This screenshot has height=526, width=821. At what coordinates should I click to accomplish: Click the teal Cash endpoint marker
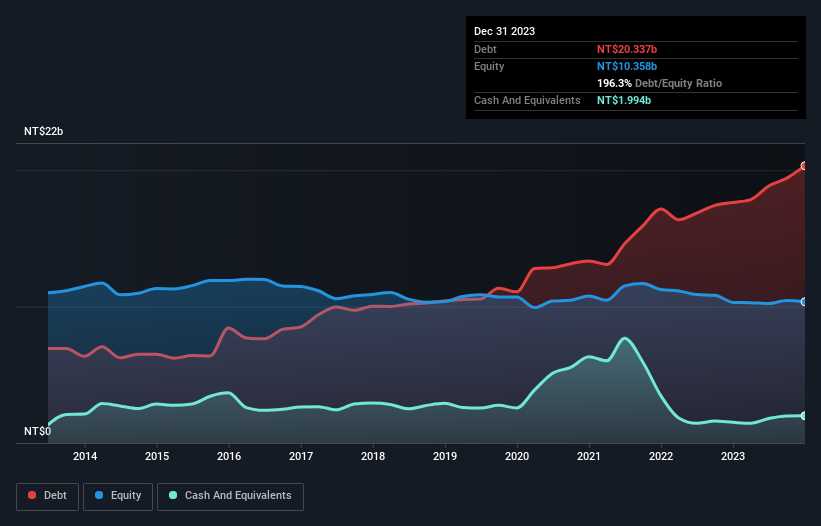pyautogui.click(x=804, y=416)
